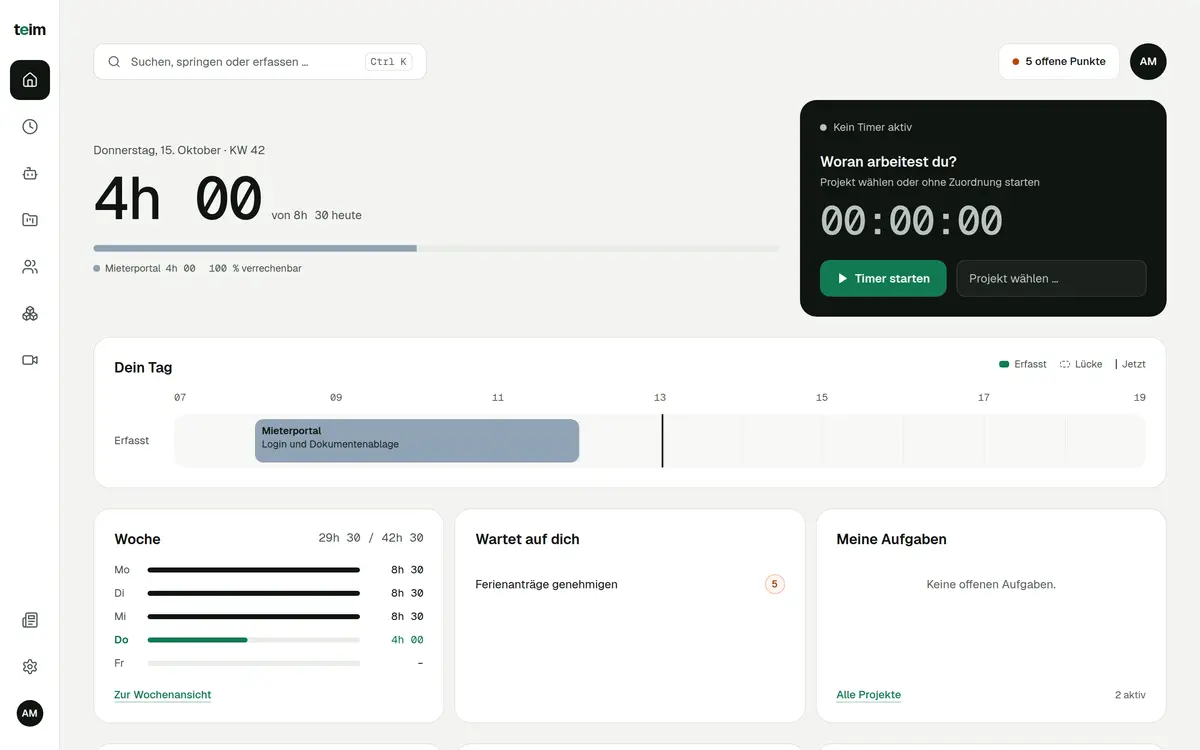Image resolution: width=1200 pixels, height=750 pixels.
Task: Click the Lücke legend entry
Action: coord(1081,365)
